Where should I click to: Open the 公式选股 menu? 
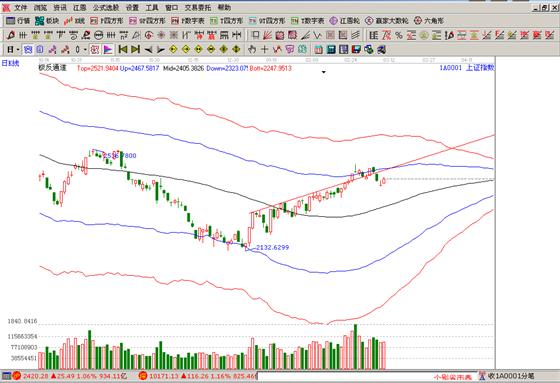(x=106, y=8)
